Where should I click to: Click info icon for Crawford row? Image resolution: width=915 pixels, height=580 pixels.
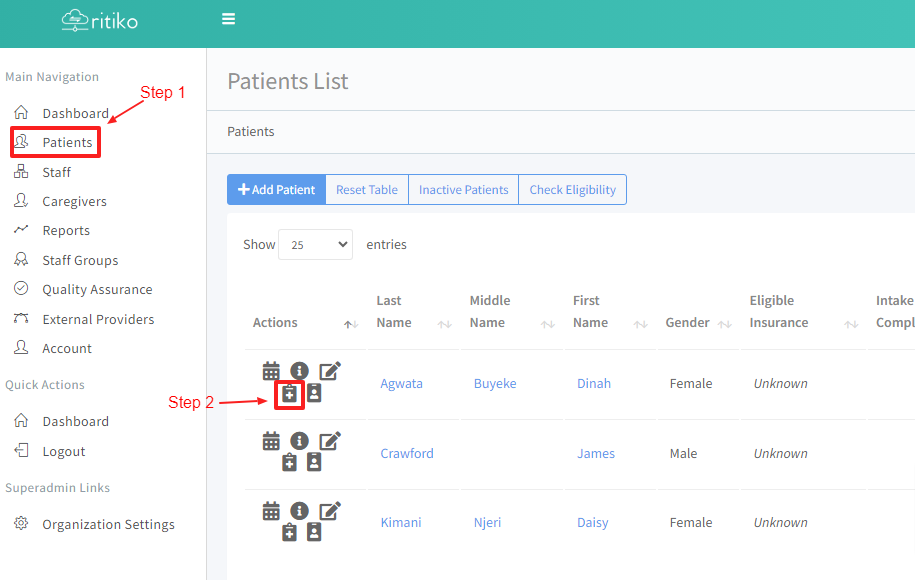[299, 441]
